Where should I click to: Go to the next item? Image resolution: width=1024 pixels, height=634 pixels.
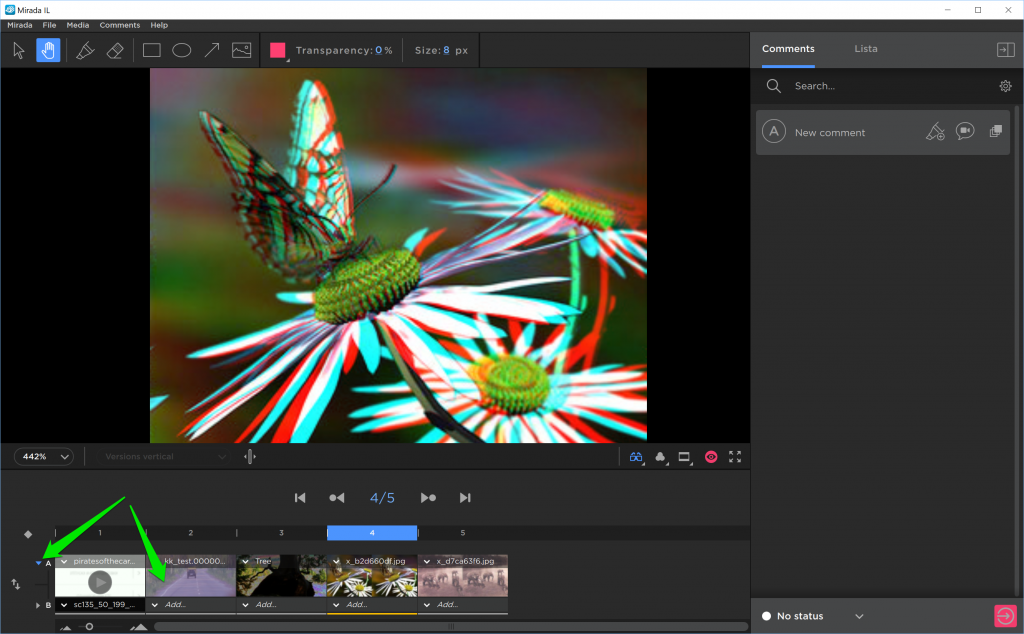[428, 498]
